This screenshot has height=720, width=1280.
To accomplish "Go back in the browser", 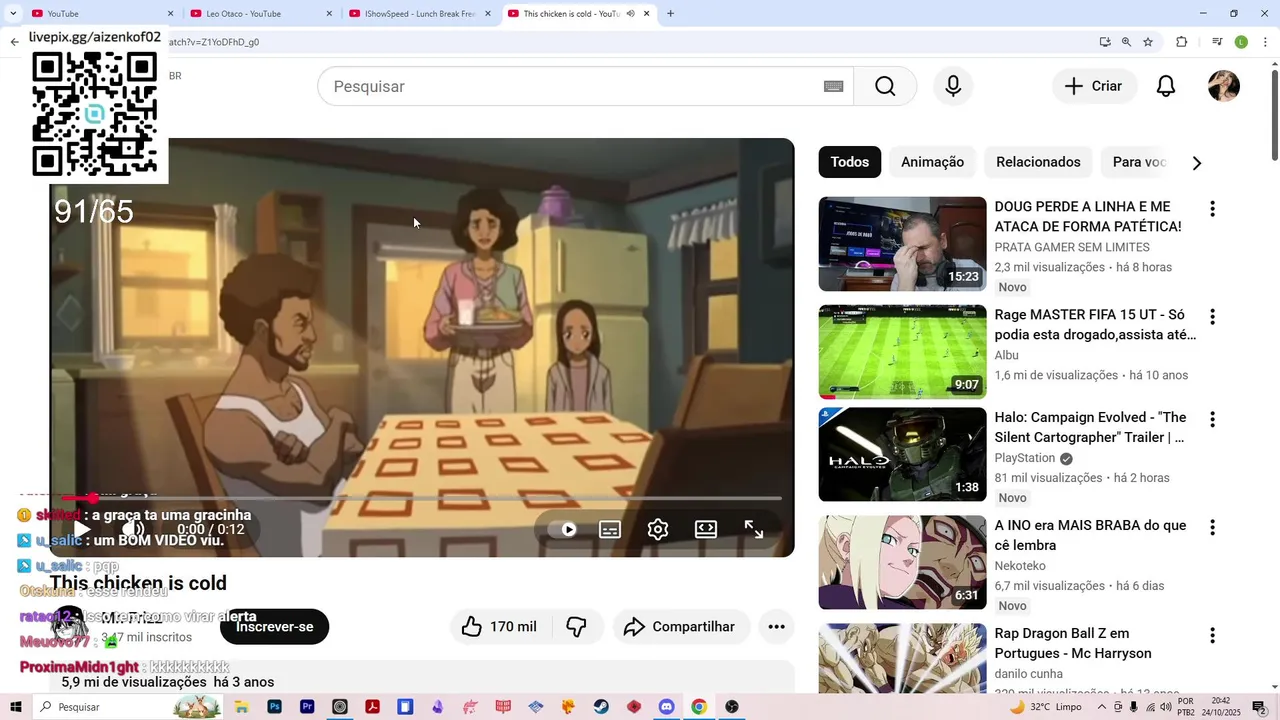I will tap(14, 42).
